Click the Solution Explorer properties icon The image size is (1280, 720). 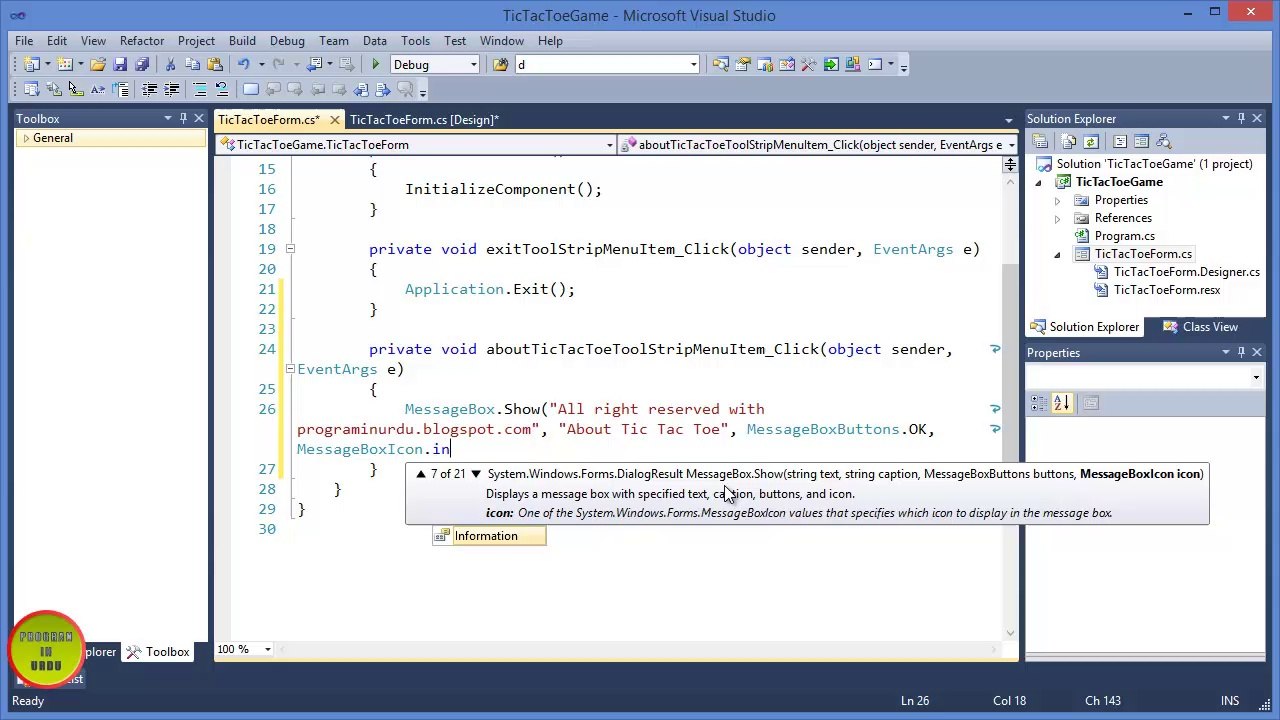pyautogui.click(x=1040, y=142)
